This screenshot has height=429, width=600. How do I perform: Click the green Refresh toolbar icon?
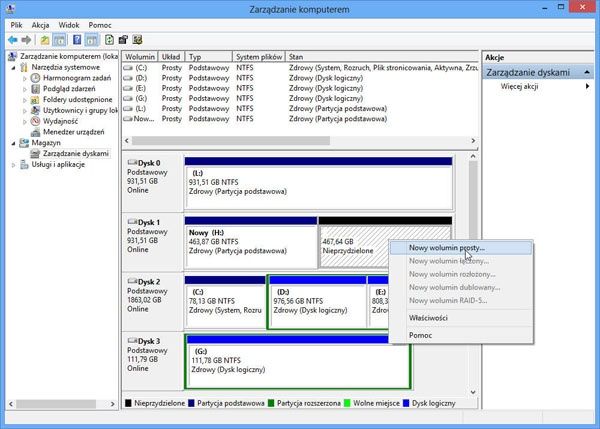pyautogui.click(x=109, y=40)
